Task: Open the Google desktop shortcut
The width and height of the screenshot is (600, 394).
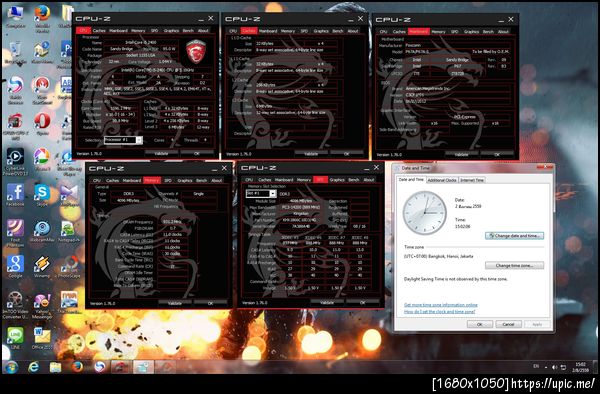Action: point(15,266)
